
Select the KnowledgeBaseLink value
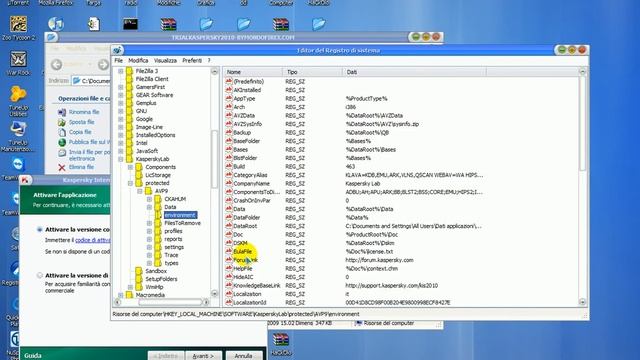pos(257,286)
